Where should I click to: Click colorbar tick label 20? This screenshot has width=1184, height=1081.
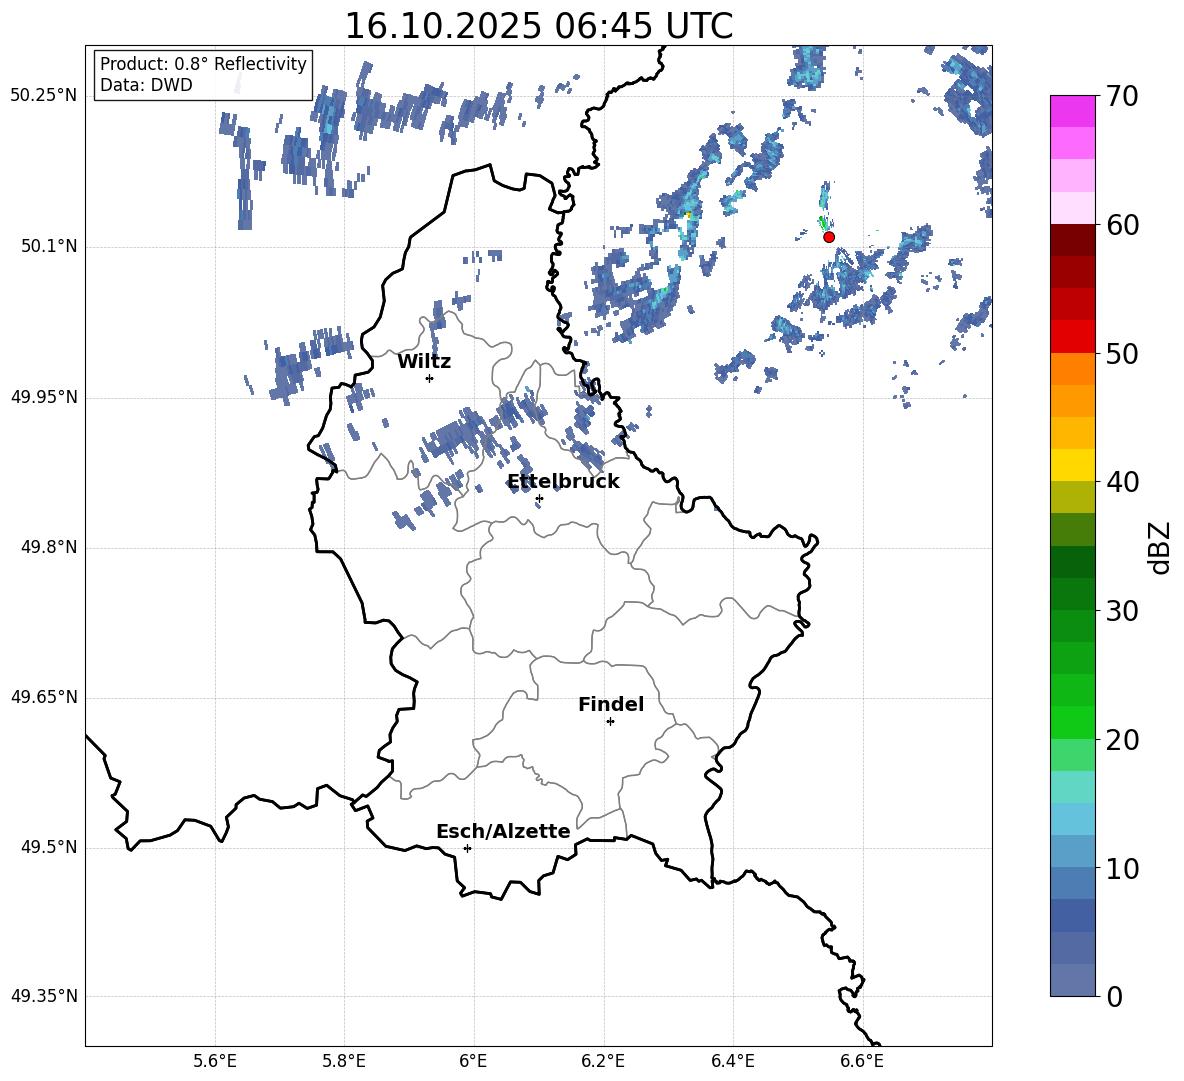click(x=1122, y=741)
